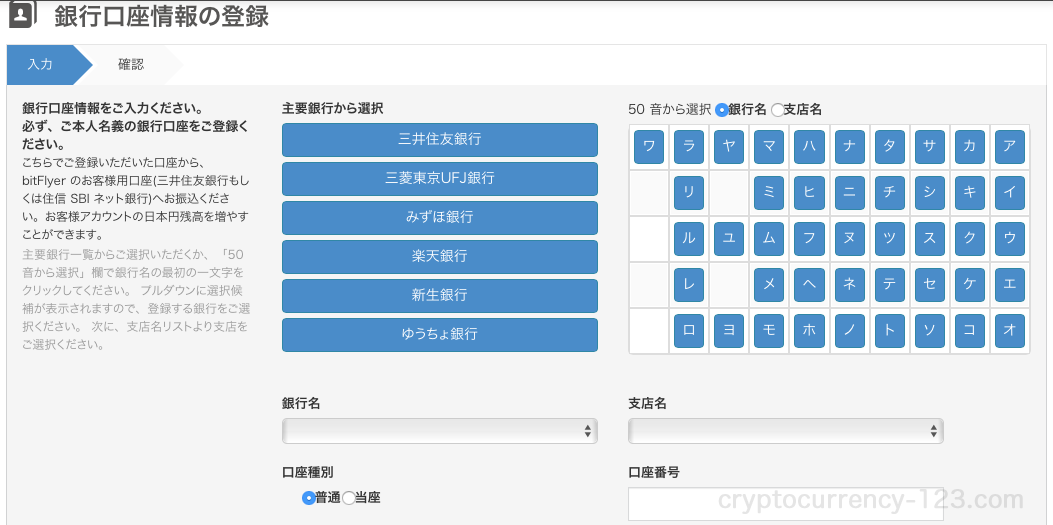Viewport: 1053px width, 525px height.
Task: Switch to the 確認 step tab
Action: pyautogui.click(x=131, y=65)
